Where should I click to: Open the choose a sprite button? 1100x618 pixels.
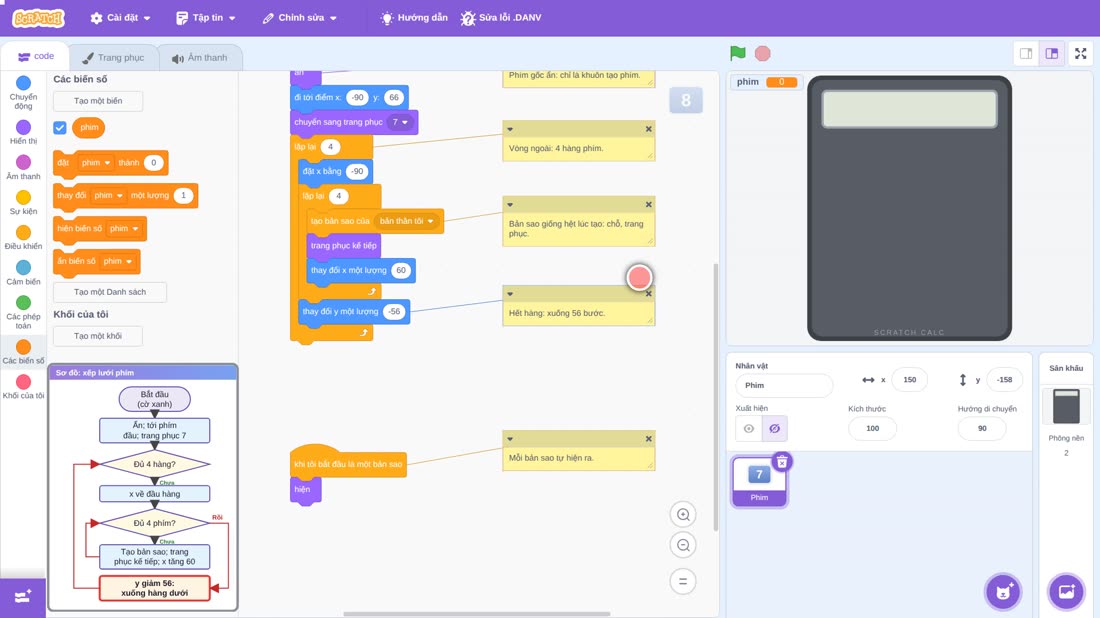pos(1003,591)
